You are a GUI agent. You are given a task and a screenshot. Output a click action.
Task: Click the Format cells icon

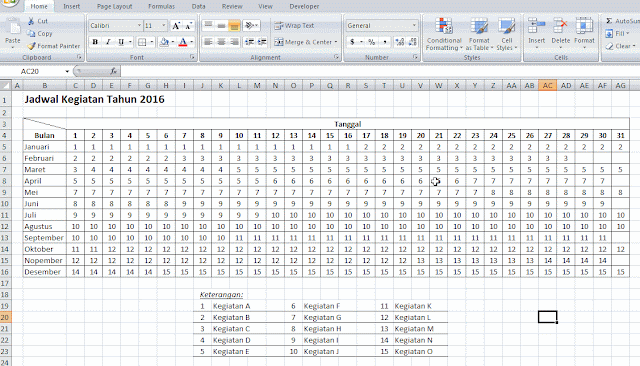pyautogui.click(x=584, y=26)
